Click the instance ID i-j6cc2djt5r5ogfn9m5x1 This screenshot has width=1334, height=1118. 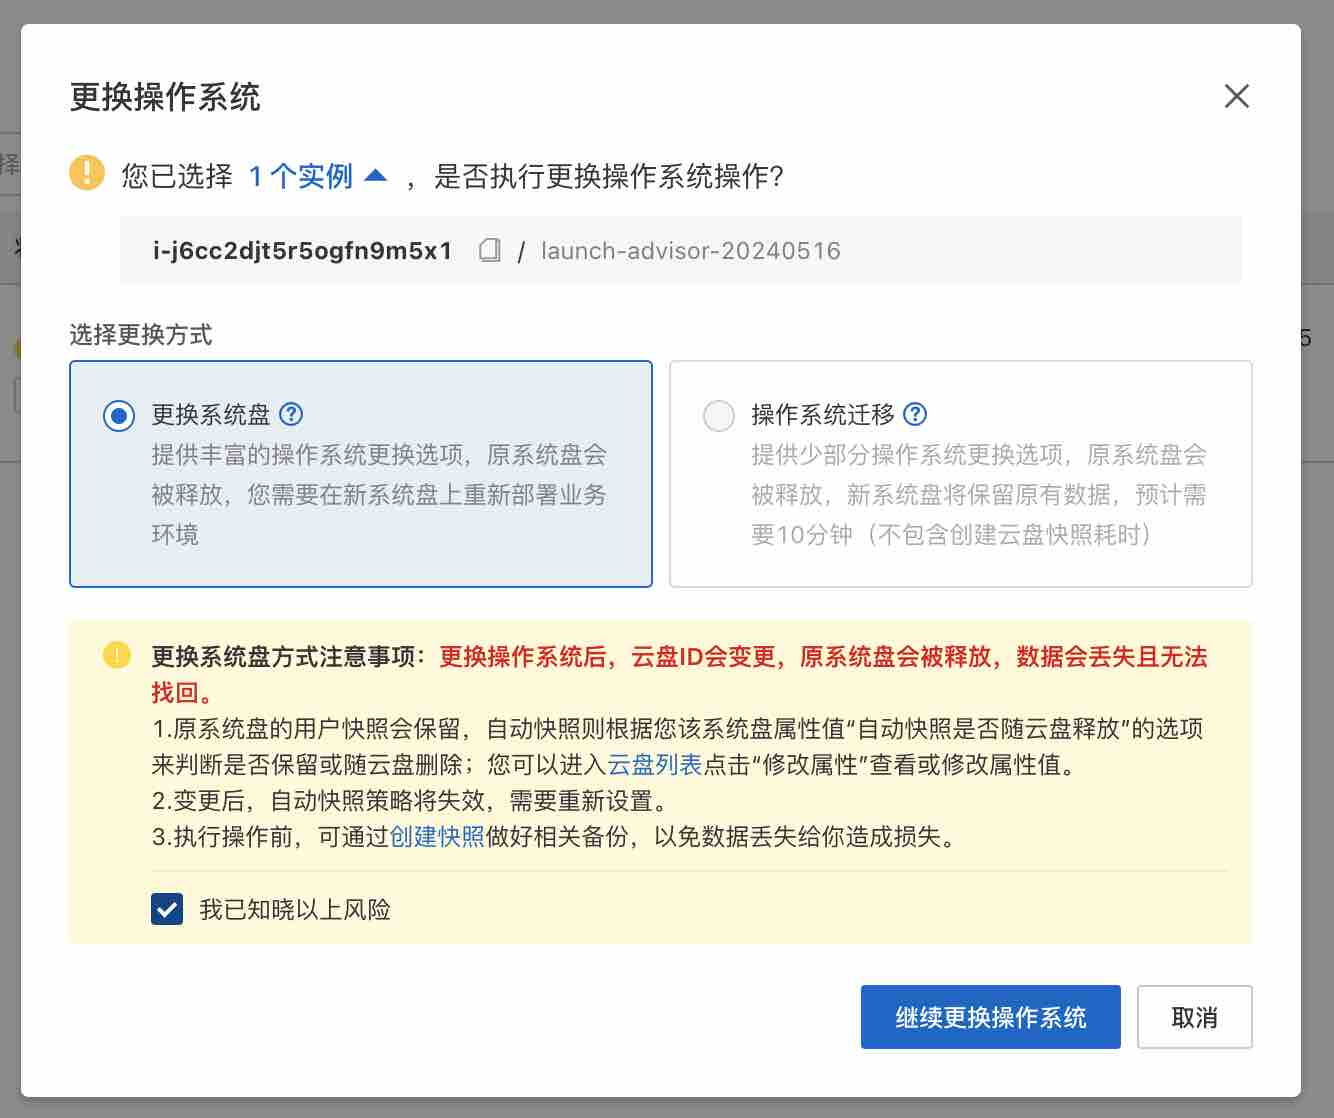click(302, 251)
